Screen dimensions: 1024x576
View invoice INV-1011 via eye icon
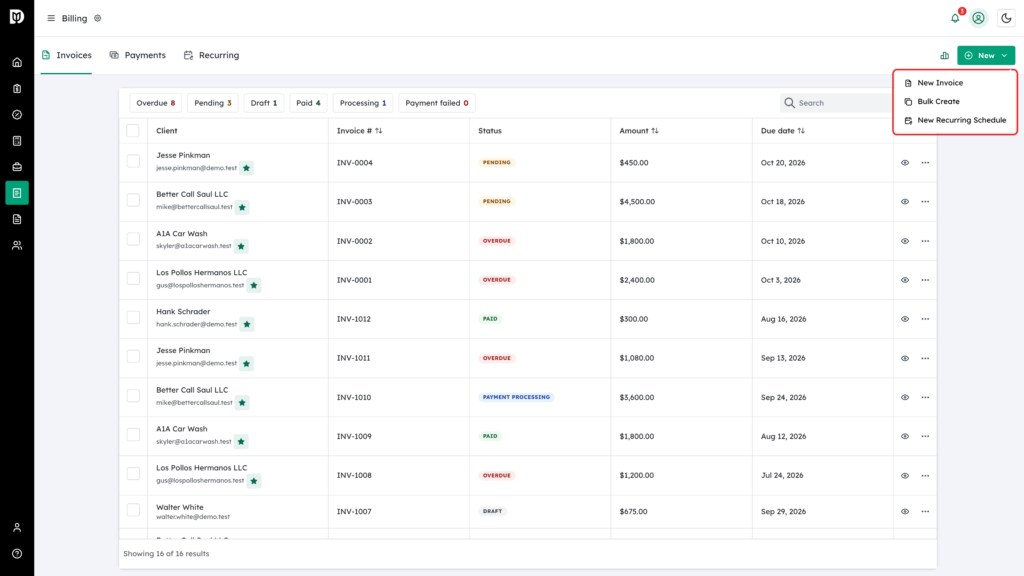coord(905,359)
